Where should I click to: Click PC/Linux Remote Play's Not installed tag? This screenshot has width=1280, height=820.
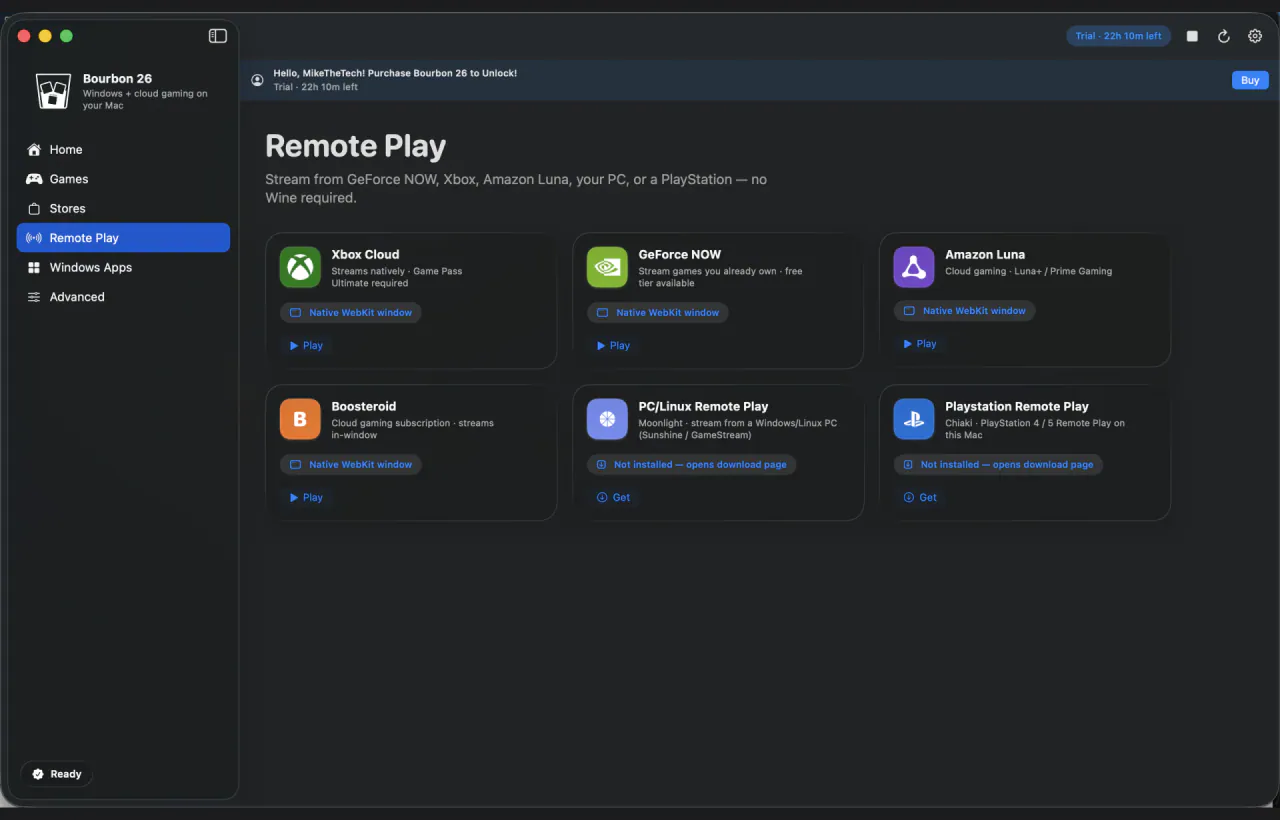pyautogui.click(x=692, y=465)
